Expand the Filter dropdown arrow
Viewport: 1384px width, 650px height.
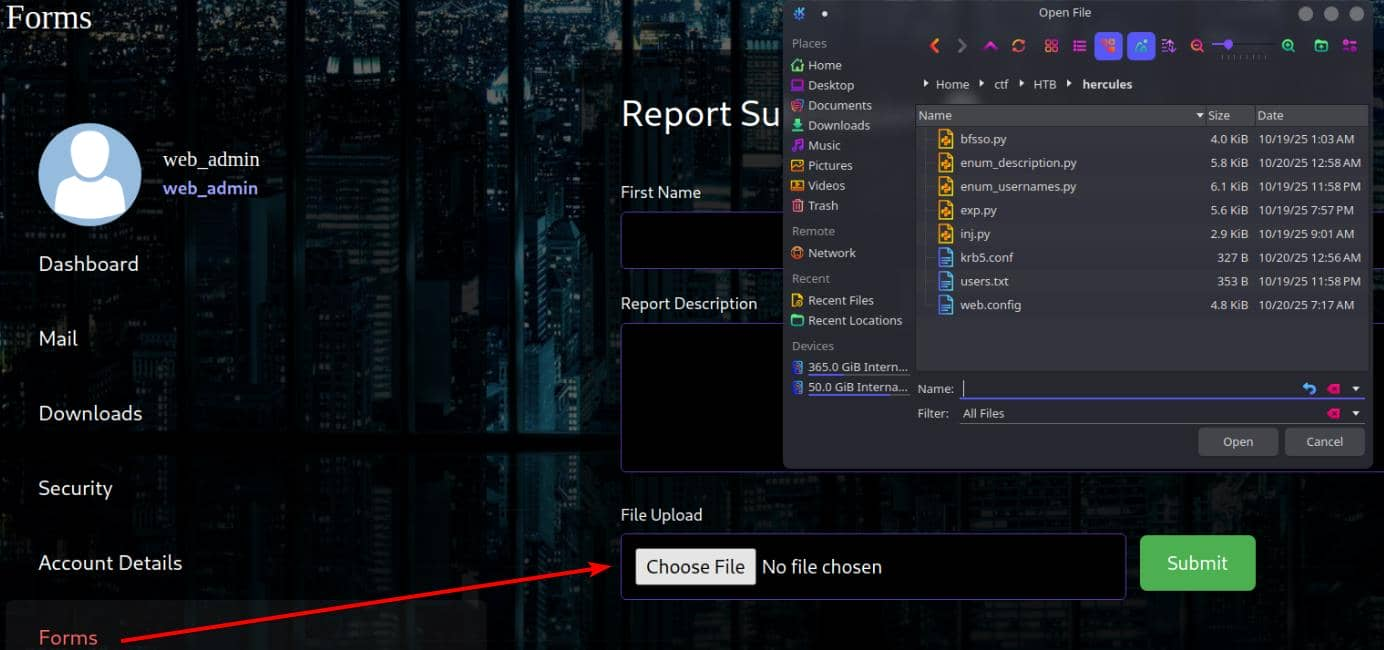pyautogui.click(x=1356, y=414)
